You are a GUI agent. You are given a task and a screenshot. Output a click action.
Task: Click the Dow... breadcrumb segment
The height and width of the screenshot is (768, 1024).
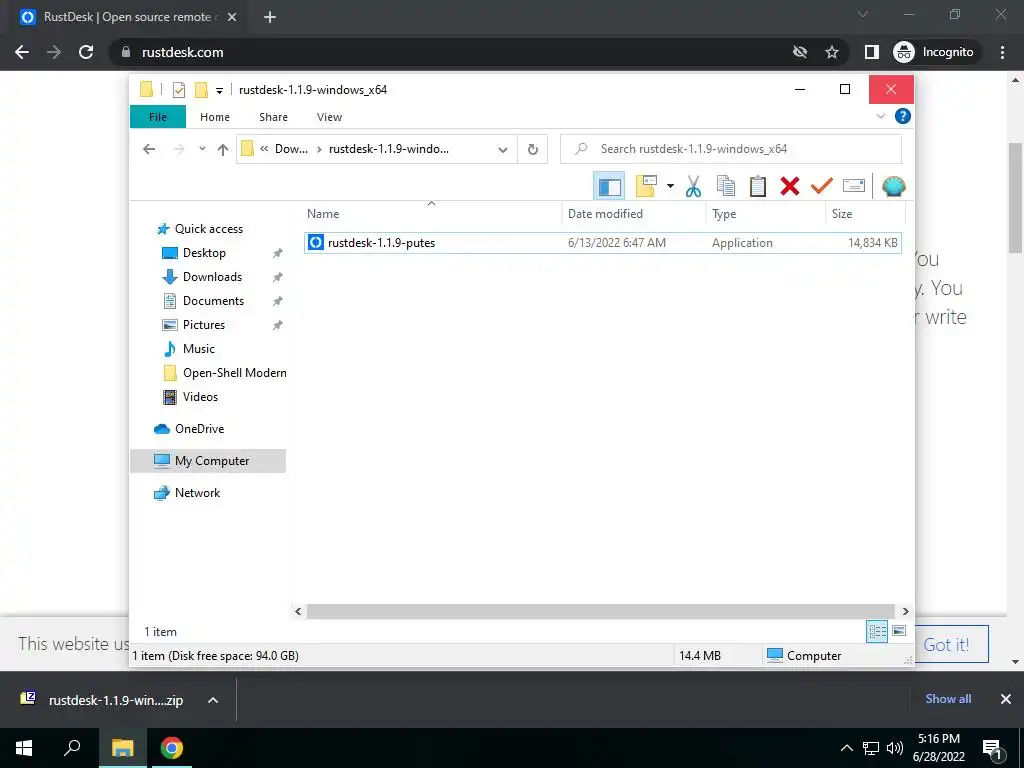[291, 149]
